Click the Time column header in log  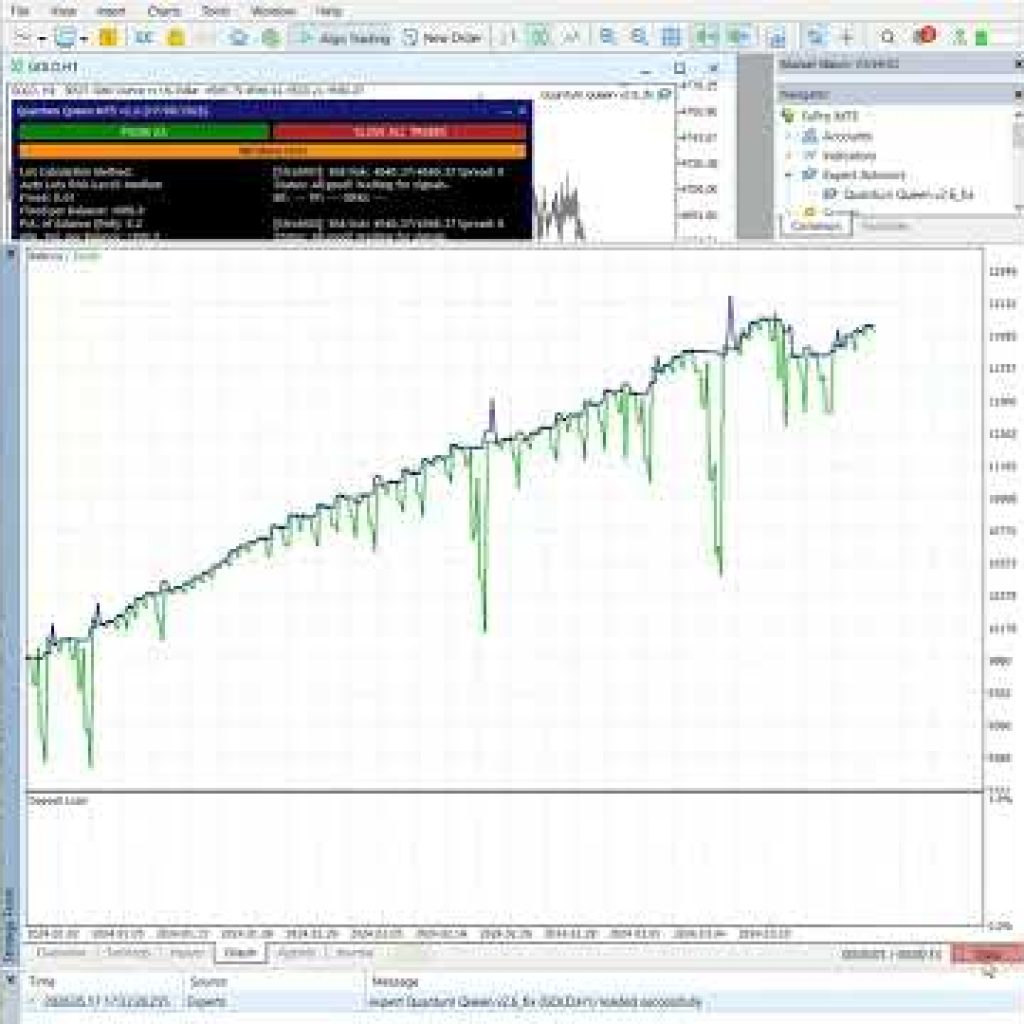tap(40, 981)
